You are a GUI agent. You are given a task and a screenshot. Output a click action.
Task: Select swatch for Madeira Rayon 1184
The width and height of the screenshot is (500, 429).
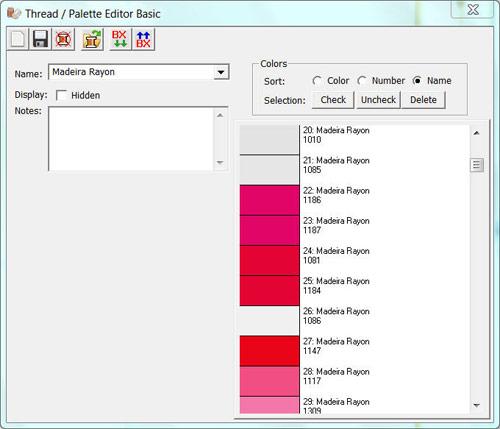click(x=269, y=291)
